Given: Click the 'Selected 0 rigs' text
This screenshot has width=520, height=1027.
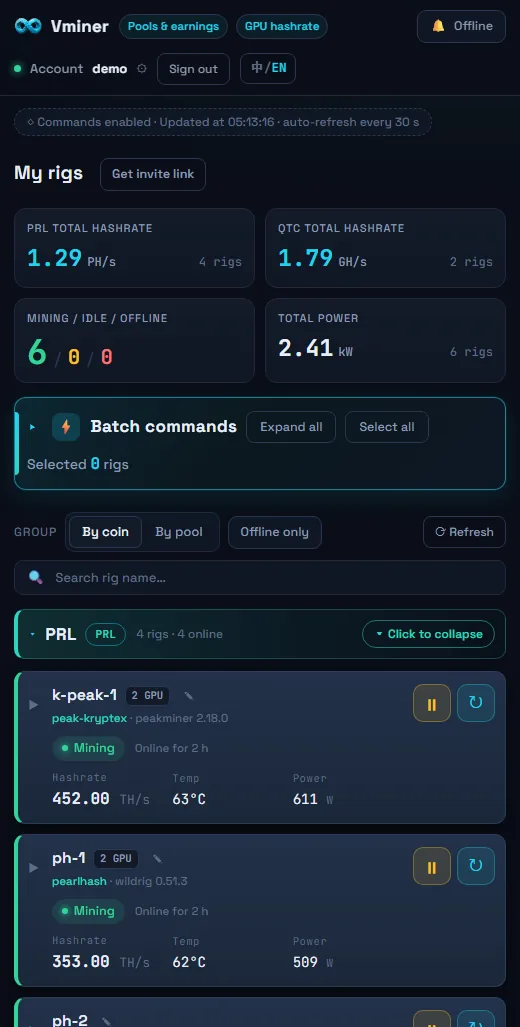Looking at the screenshot, I should coord(78,464).
